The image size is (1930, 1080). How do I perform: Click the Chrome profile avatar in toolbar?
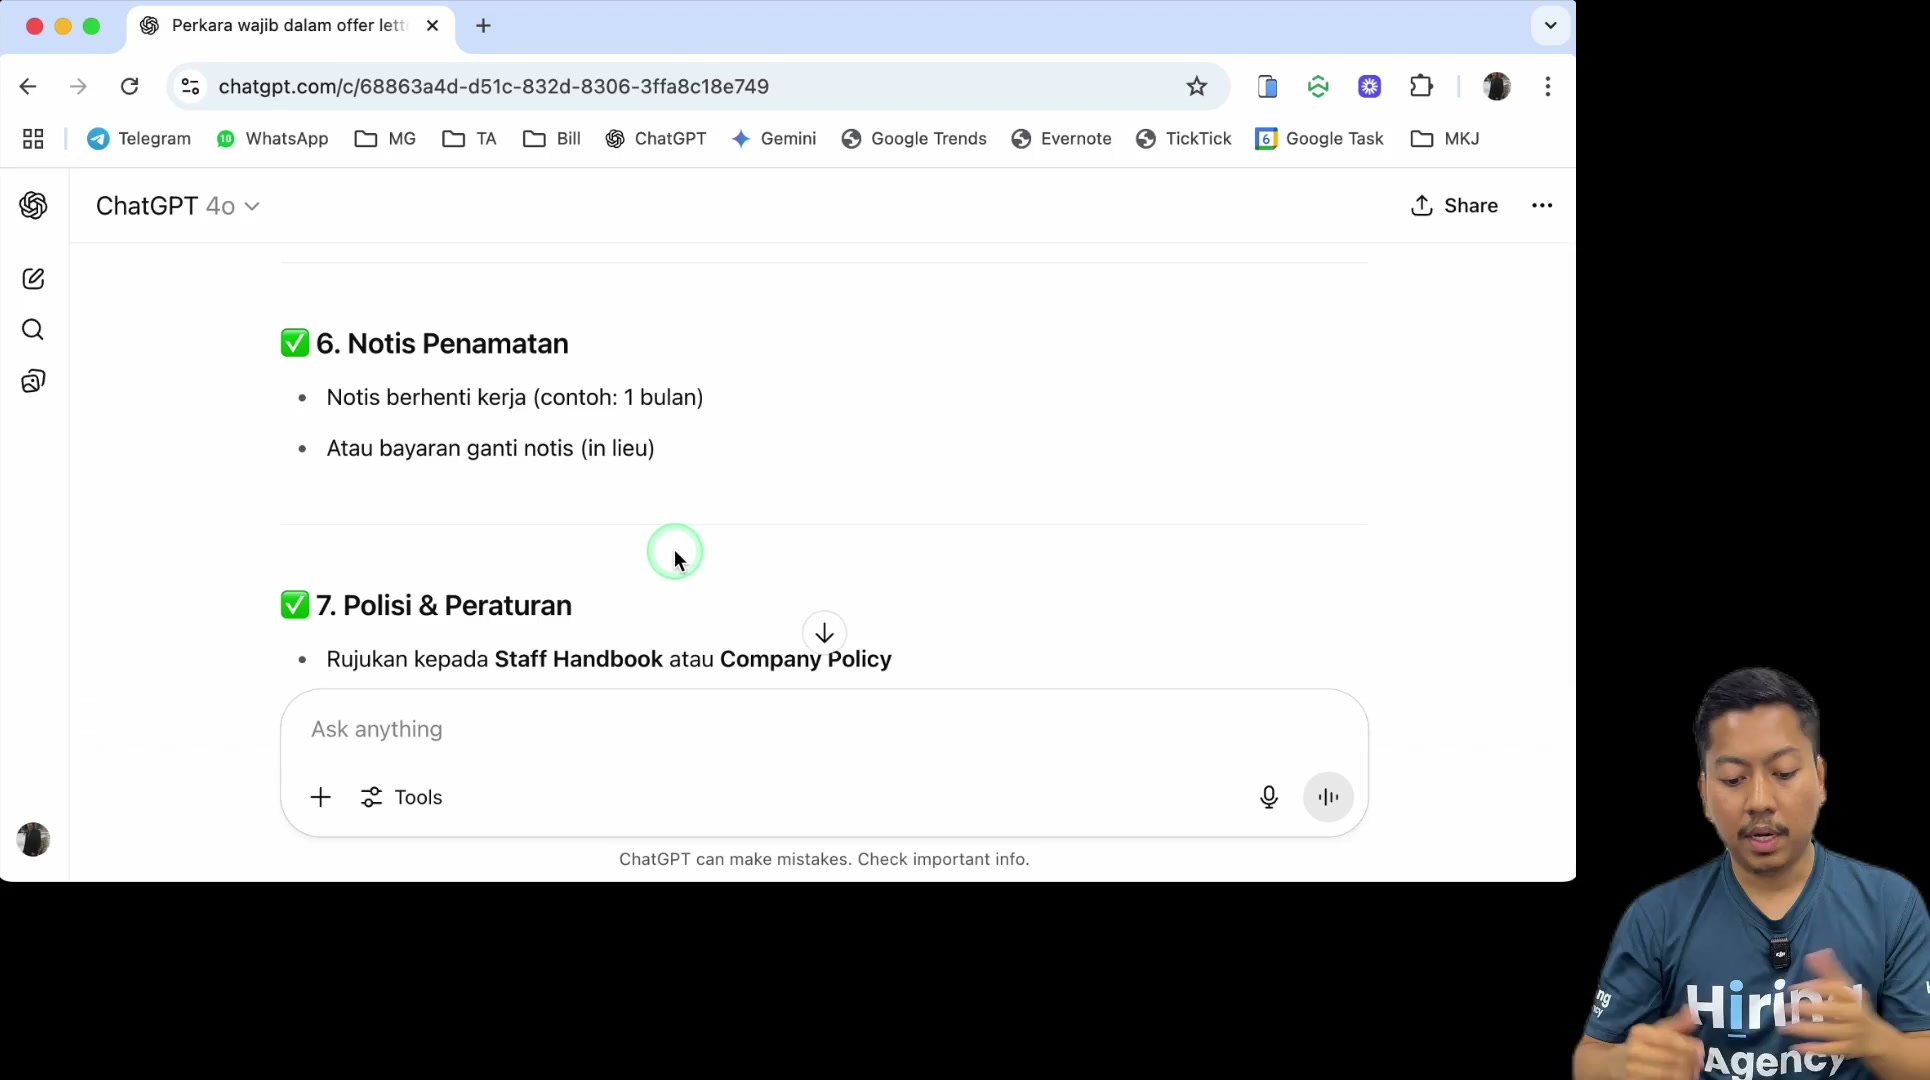click(1496, 86)
